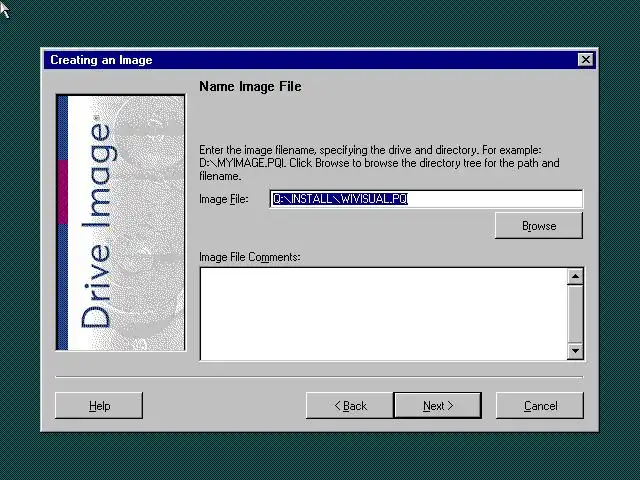Click the instruction text mentioning D:\MYIMAGE.PQI

pyautogui.click(x=379, y=163)
